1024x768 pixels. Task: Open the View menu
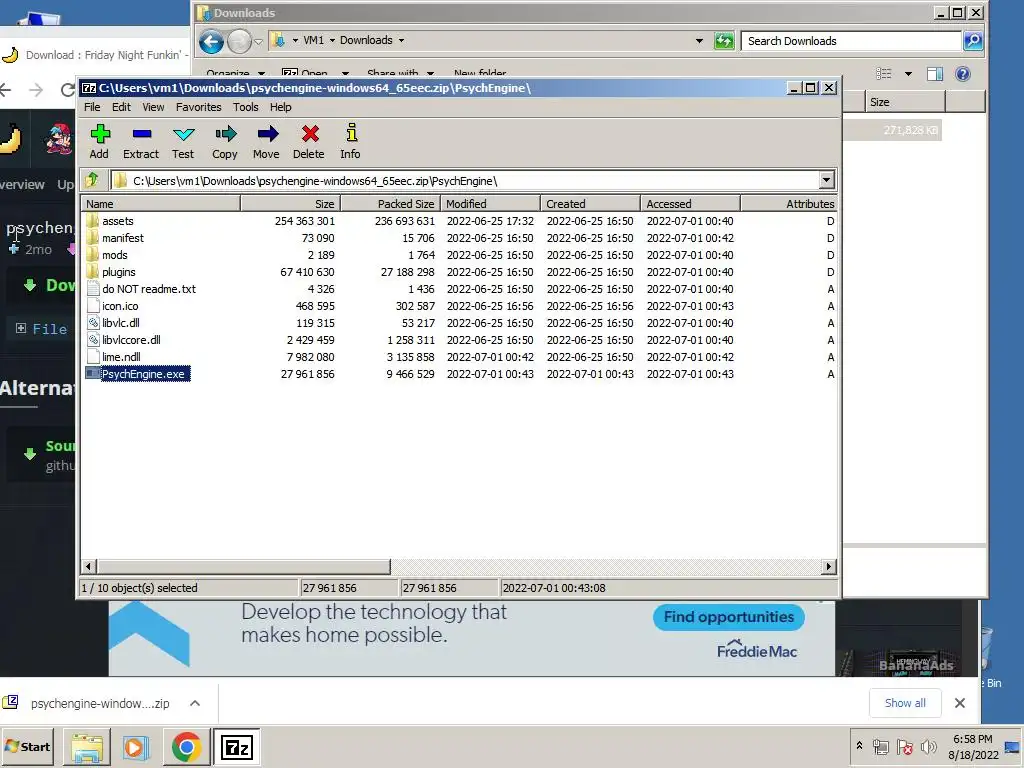click(x=153, y=107)
